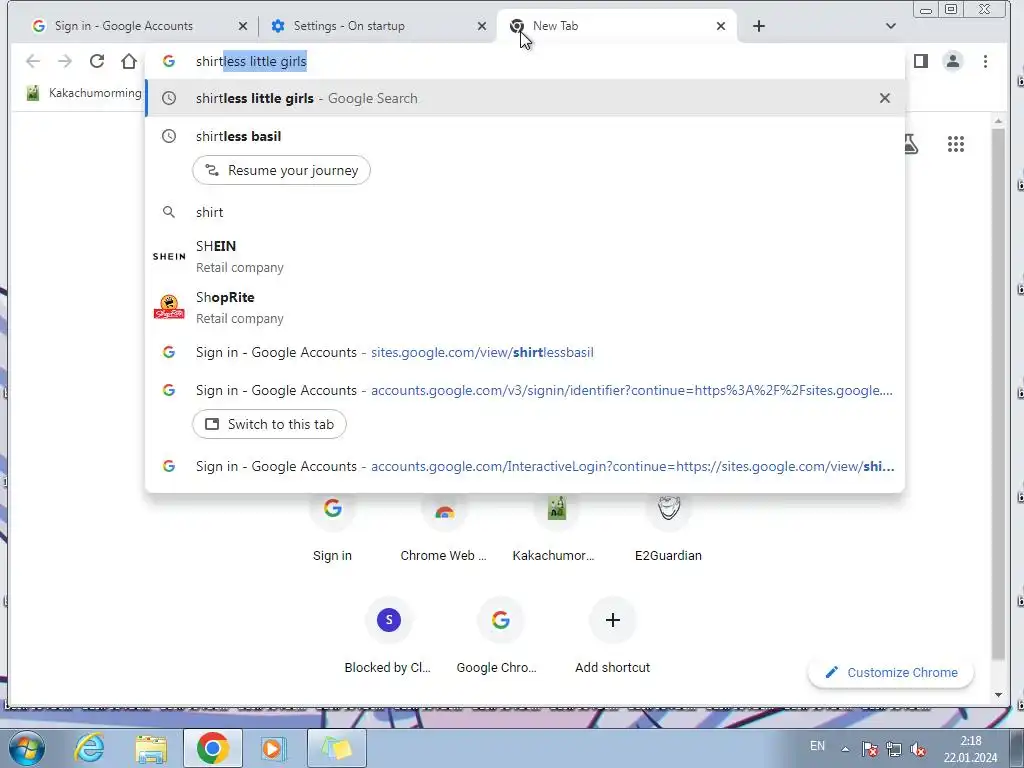Select the New Tab tab
This screenshot has width=1024, height=768.
click(616, 26)
